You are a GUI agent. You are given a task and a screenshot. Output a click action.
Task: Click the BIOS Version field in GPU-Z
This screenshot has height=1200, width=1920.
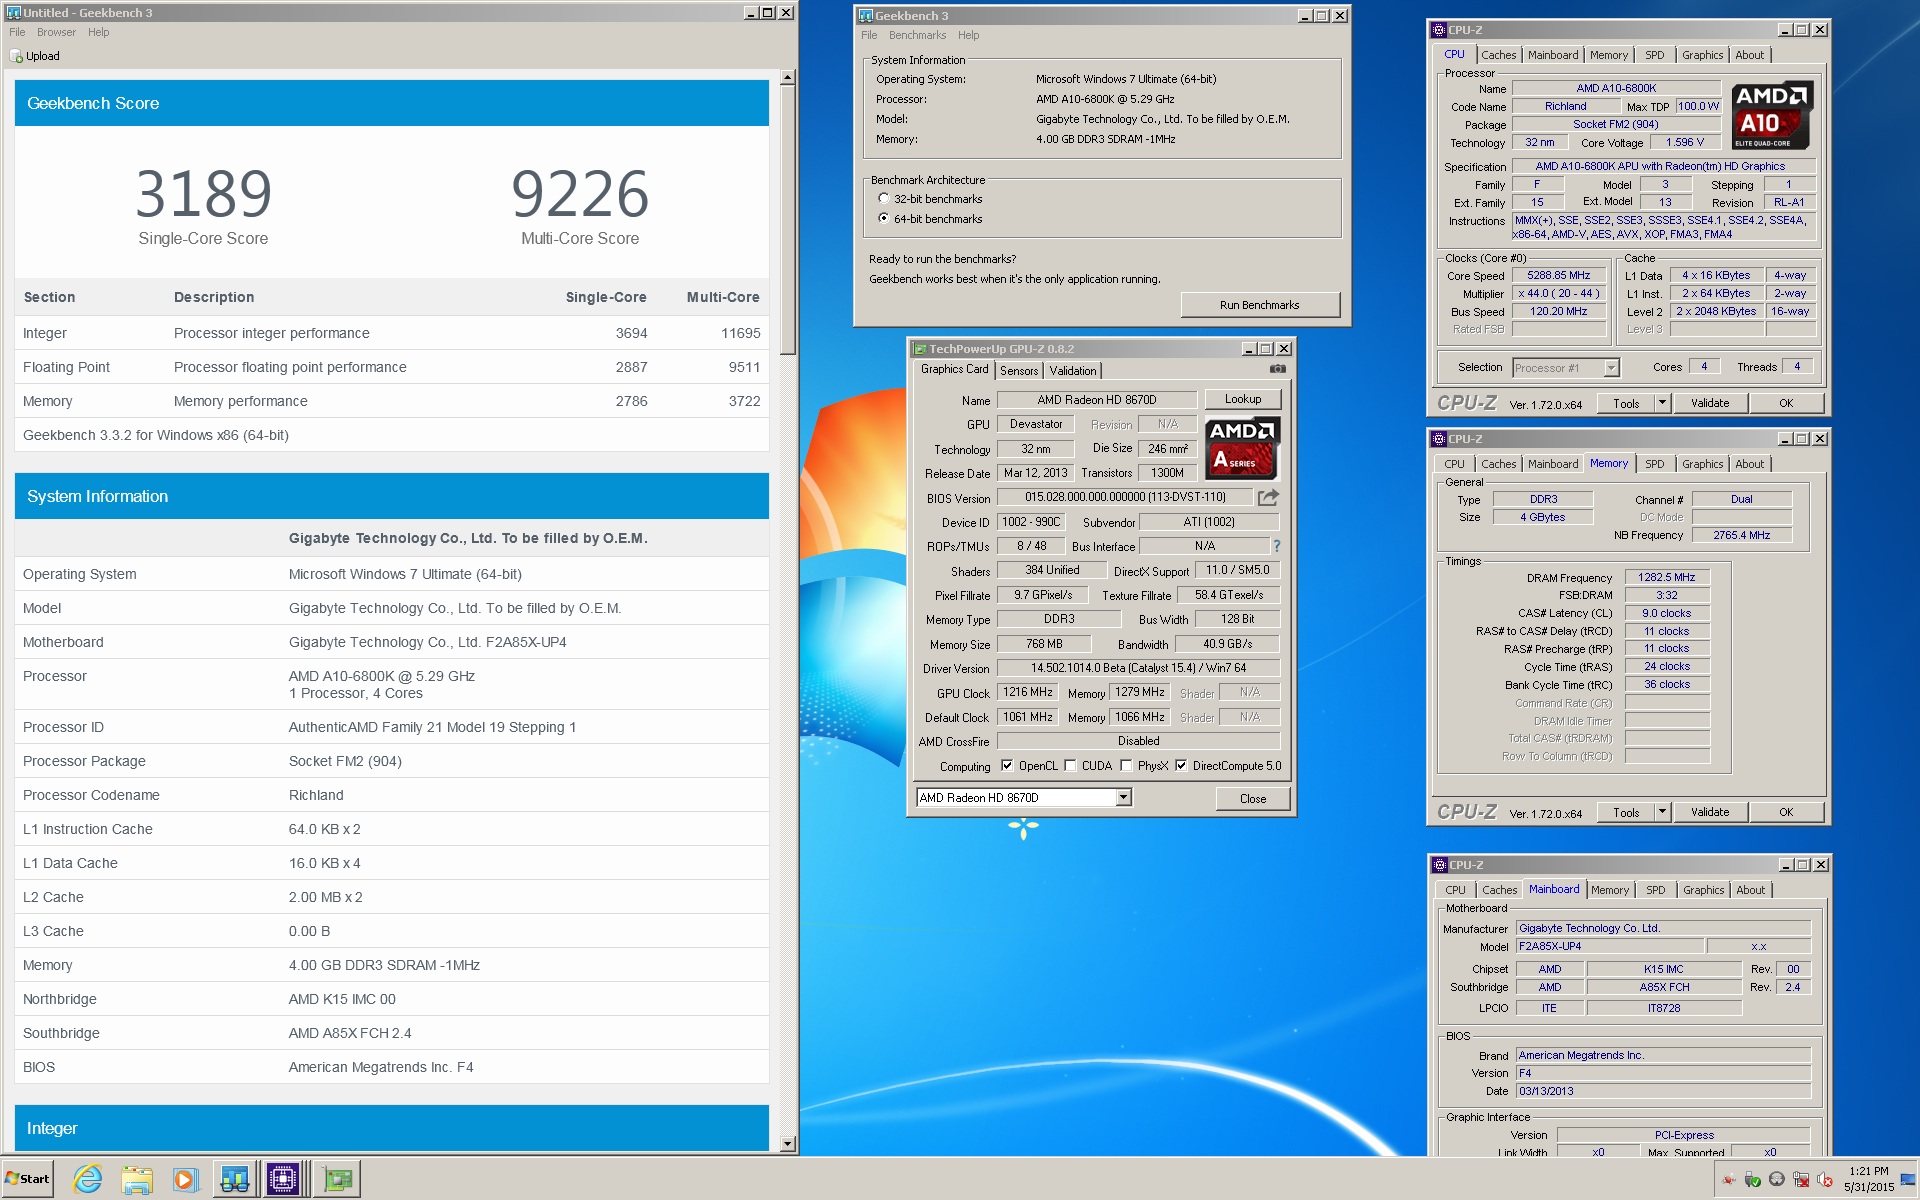click(x=1124, y=497)
